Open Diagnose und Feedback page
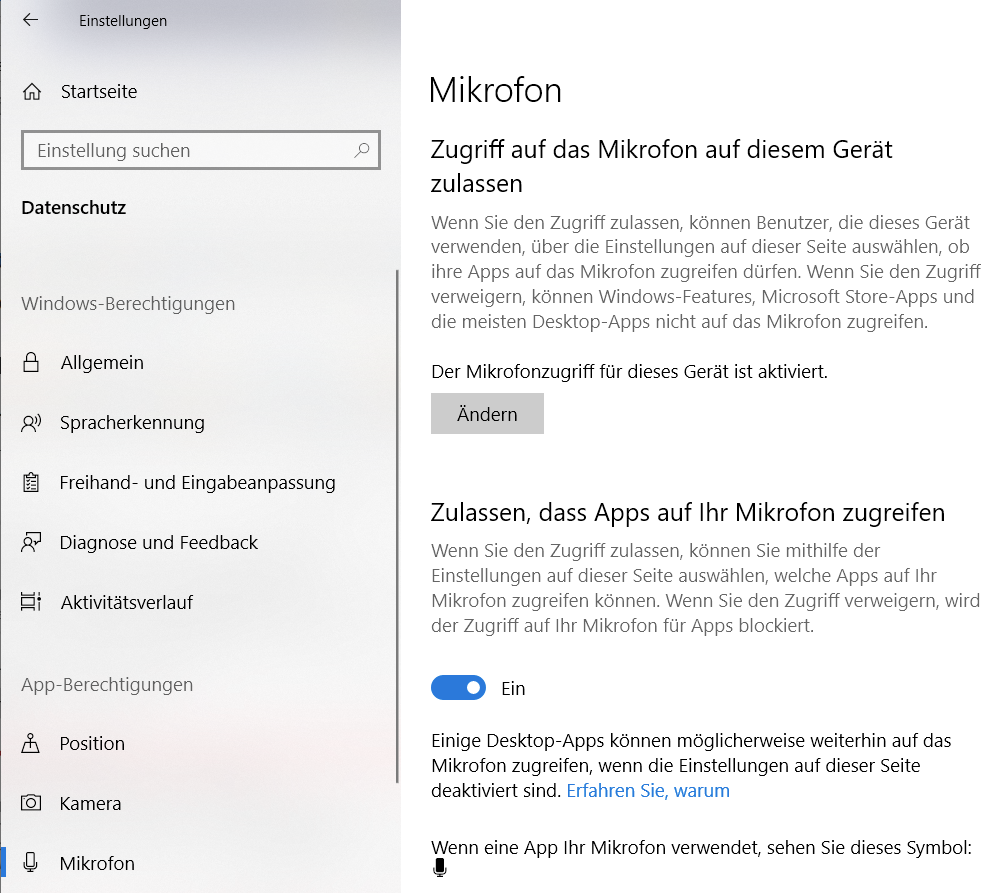 click(158, 543)
